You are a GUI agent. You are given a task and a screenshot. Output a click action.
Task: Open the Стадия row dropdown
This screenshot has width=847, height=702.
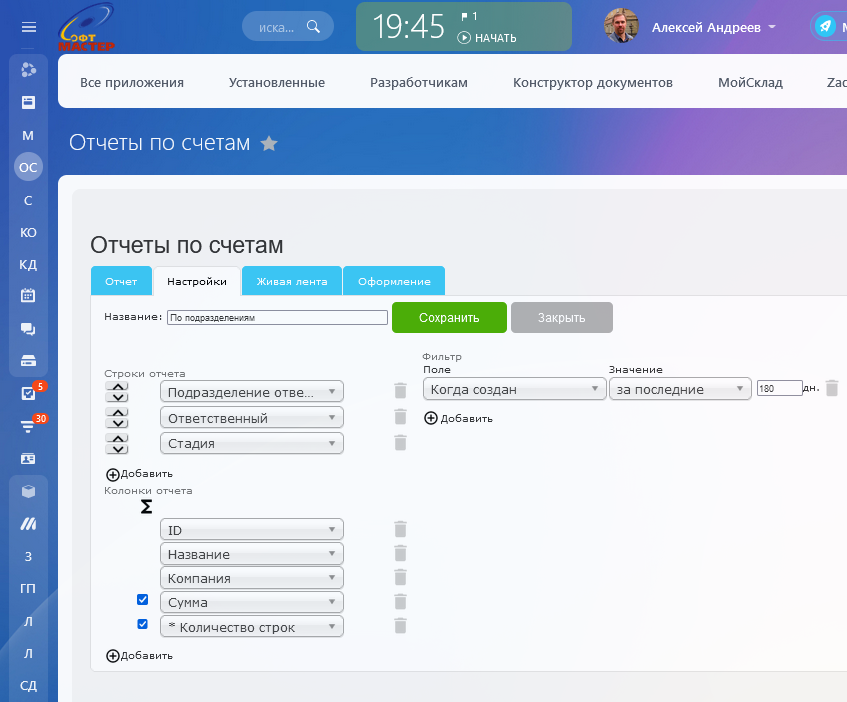[252, 443]
